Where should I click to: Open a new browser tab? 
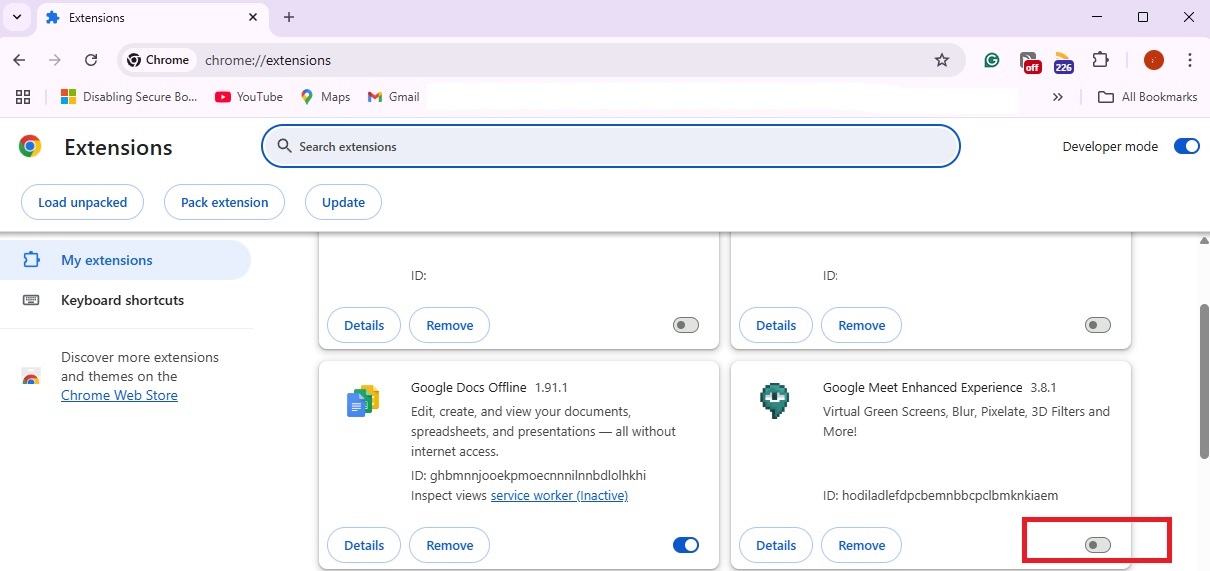289,17
